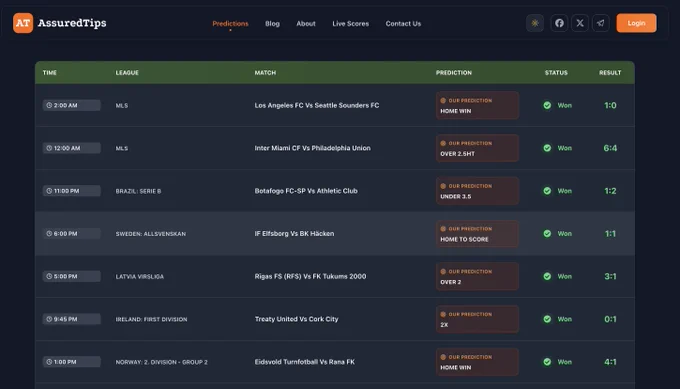Click the clock icon beside 12:00 AM
The image size is (680, 389).
coord(49,148)
